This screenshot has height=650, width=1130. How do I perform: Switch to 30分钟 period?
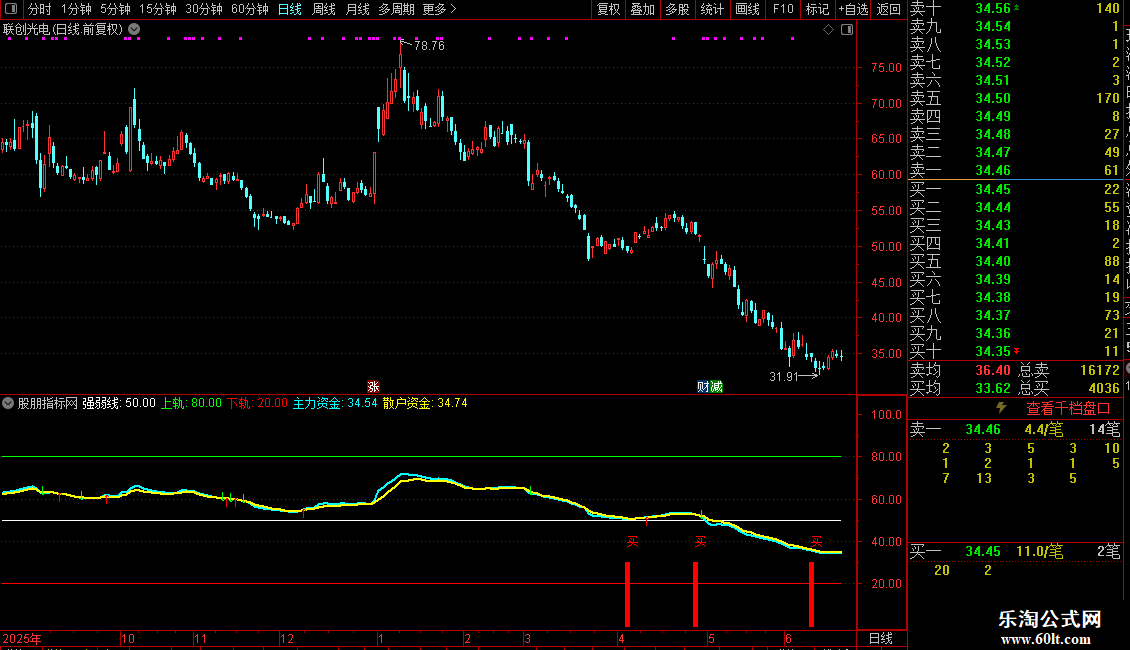tap(204, 9)
